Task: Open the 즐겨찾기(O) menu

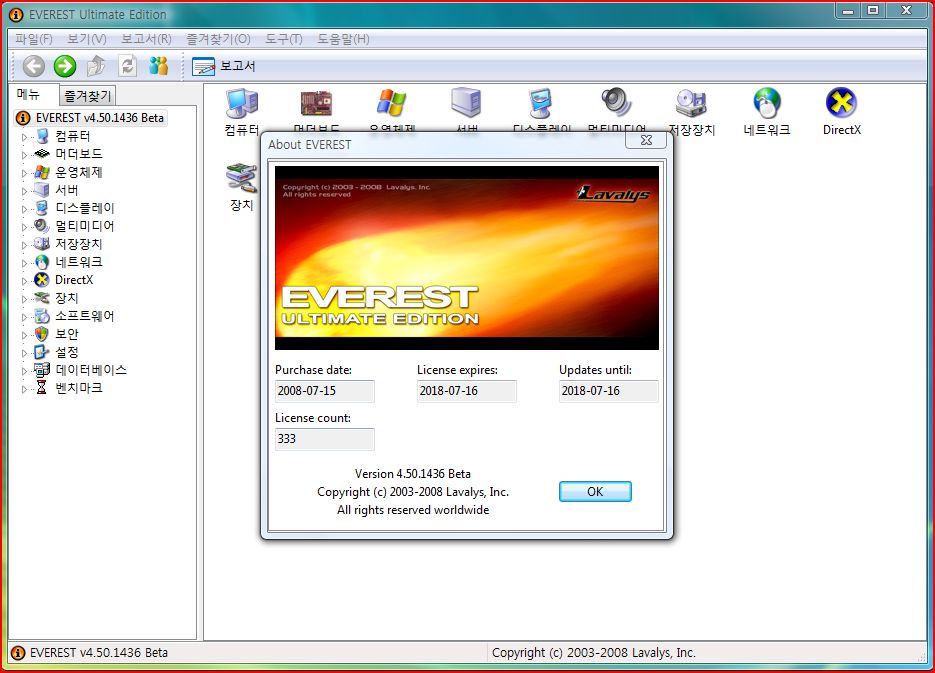Action: (x=218, y=39)
